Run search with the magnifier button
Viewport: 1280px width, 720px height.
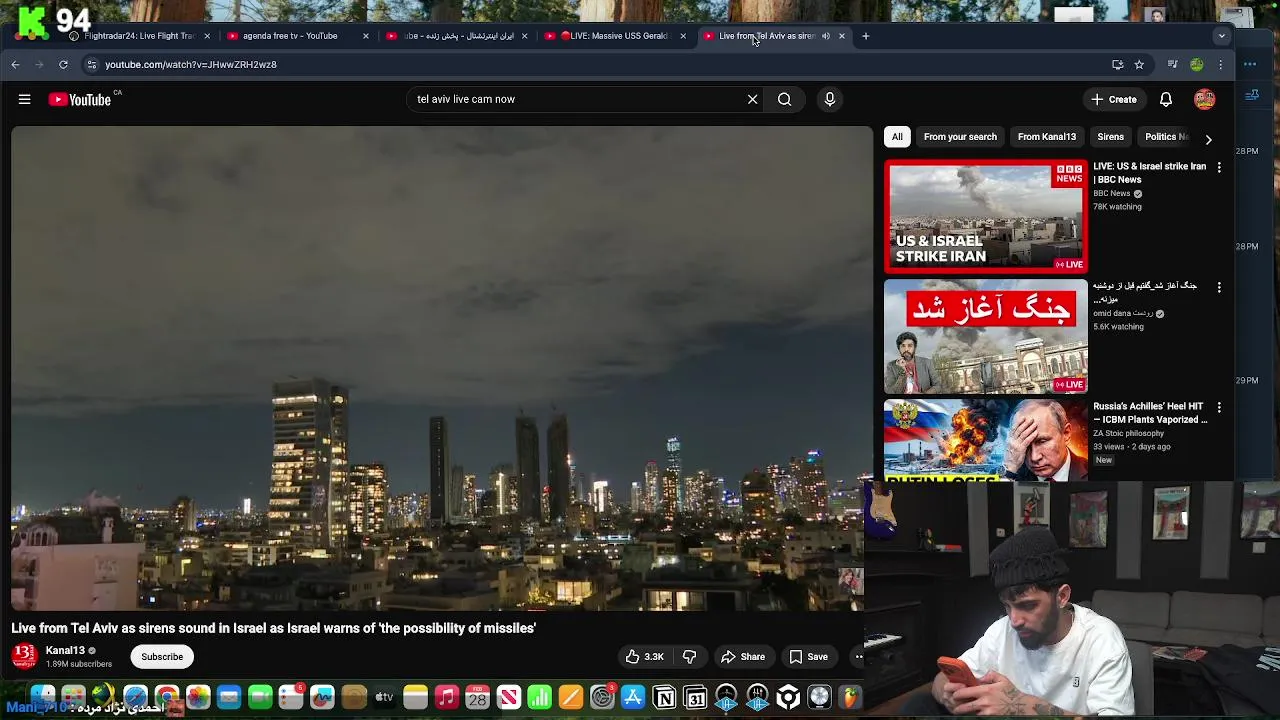[x=784, y=99]
